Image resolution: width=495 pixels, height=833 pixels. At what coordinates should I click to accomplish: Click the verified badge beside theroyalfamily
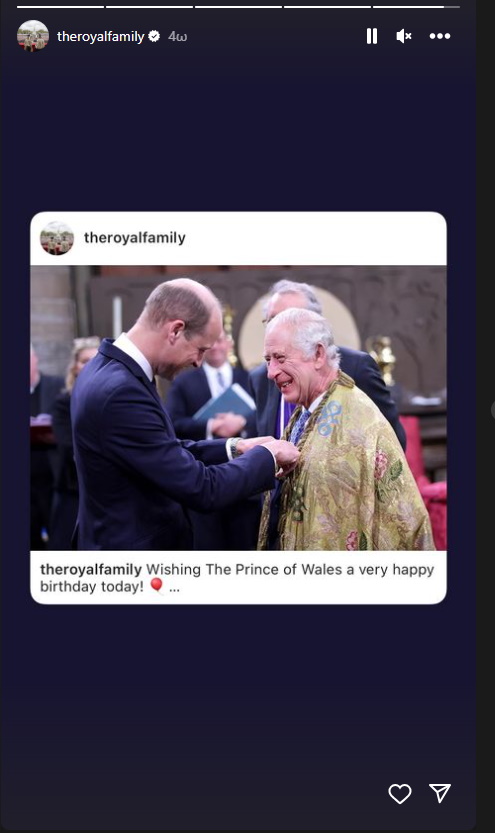(x=154, y=36)
